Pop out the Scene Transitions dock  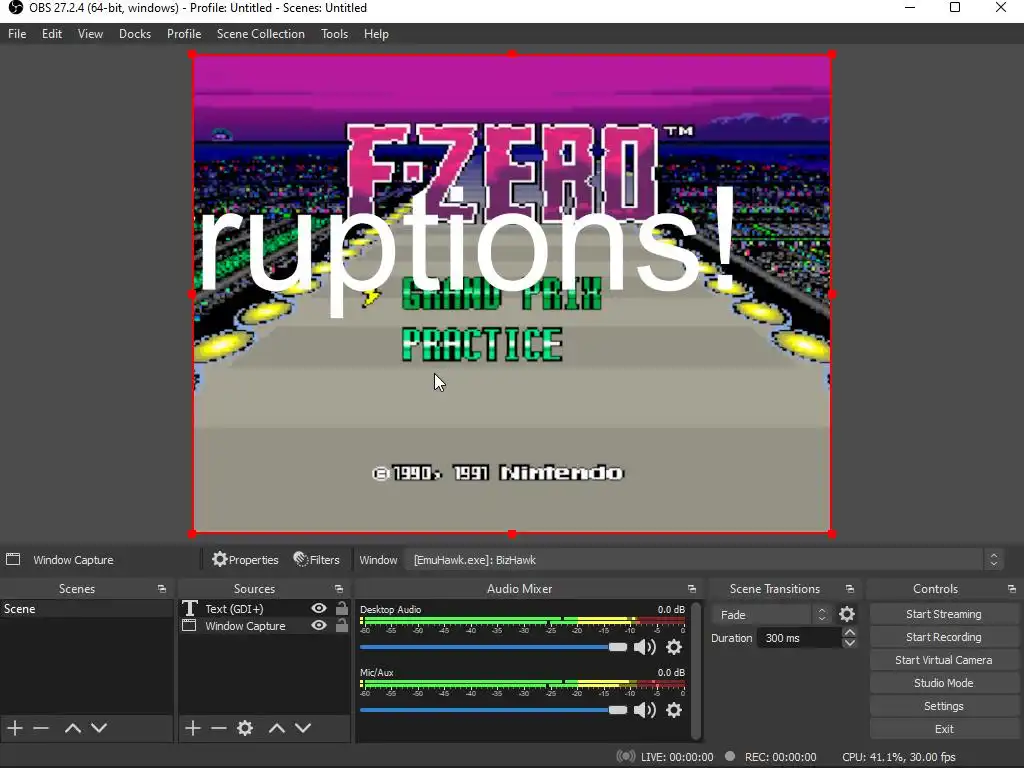pyautogui.click(x=850, y=589)
